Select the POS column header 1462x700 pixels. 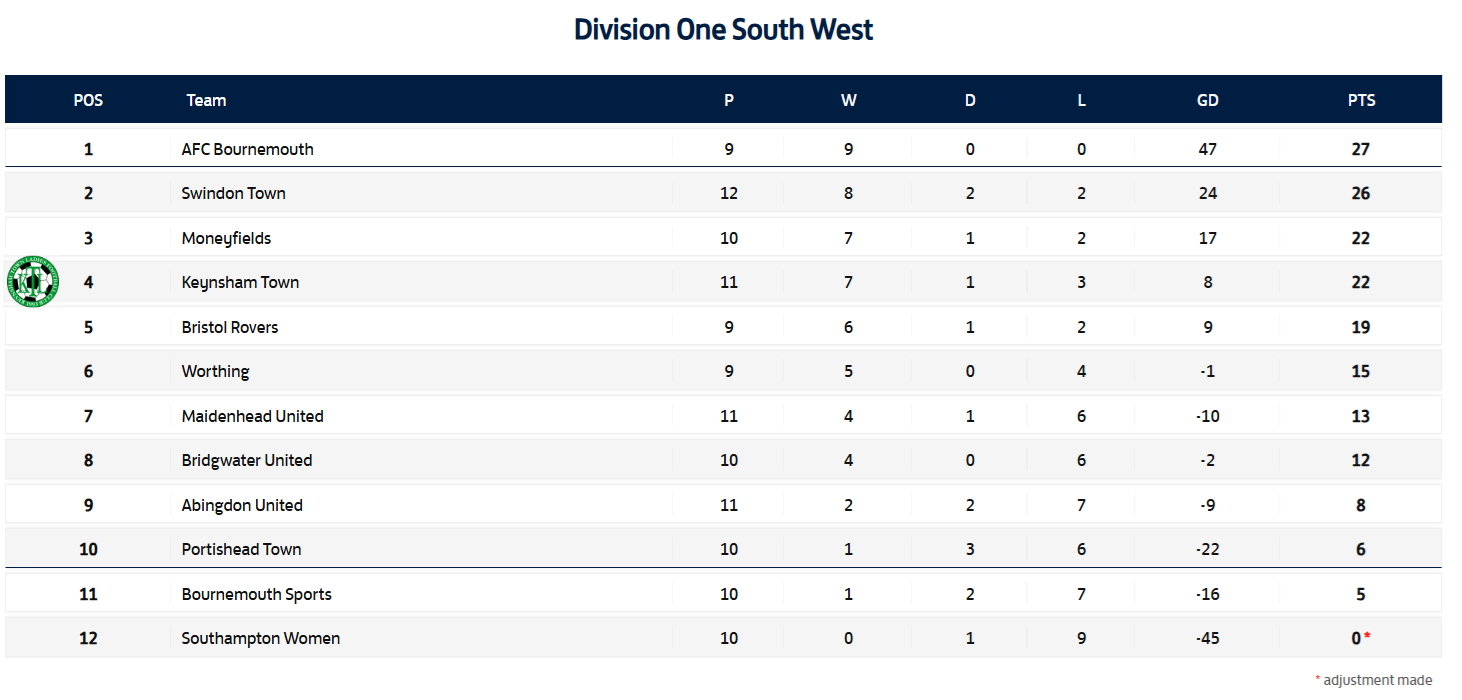88,100
